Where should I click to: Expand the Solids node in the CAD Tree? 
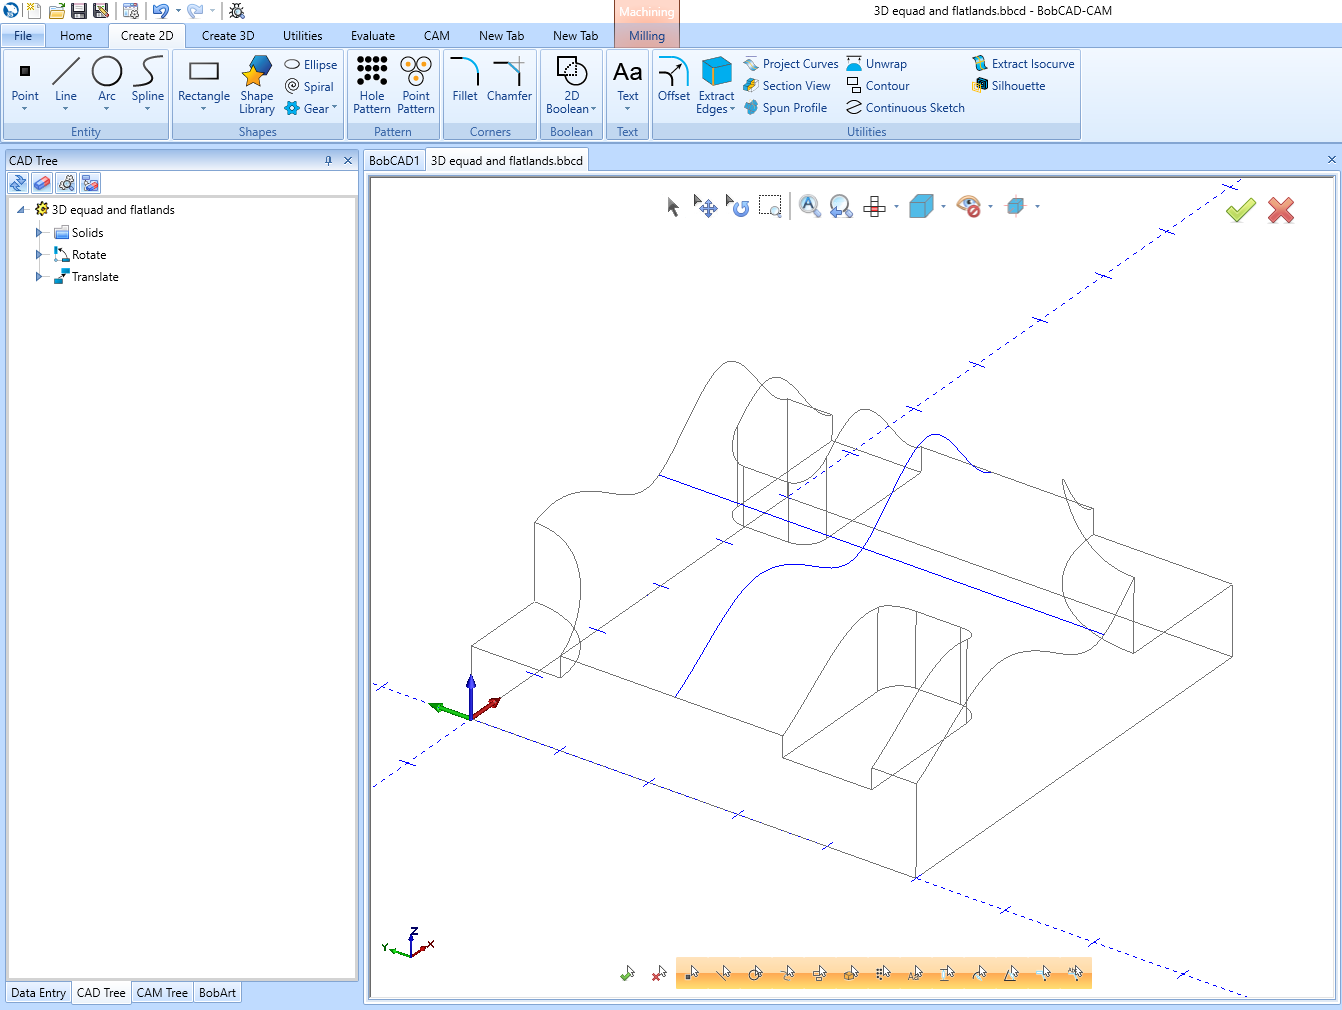point(37,232)
